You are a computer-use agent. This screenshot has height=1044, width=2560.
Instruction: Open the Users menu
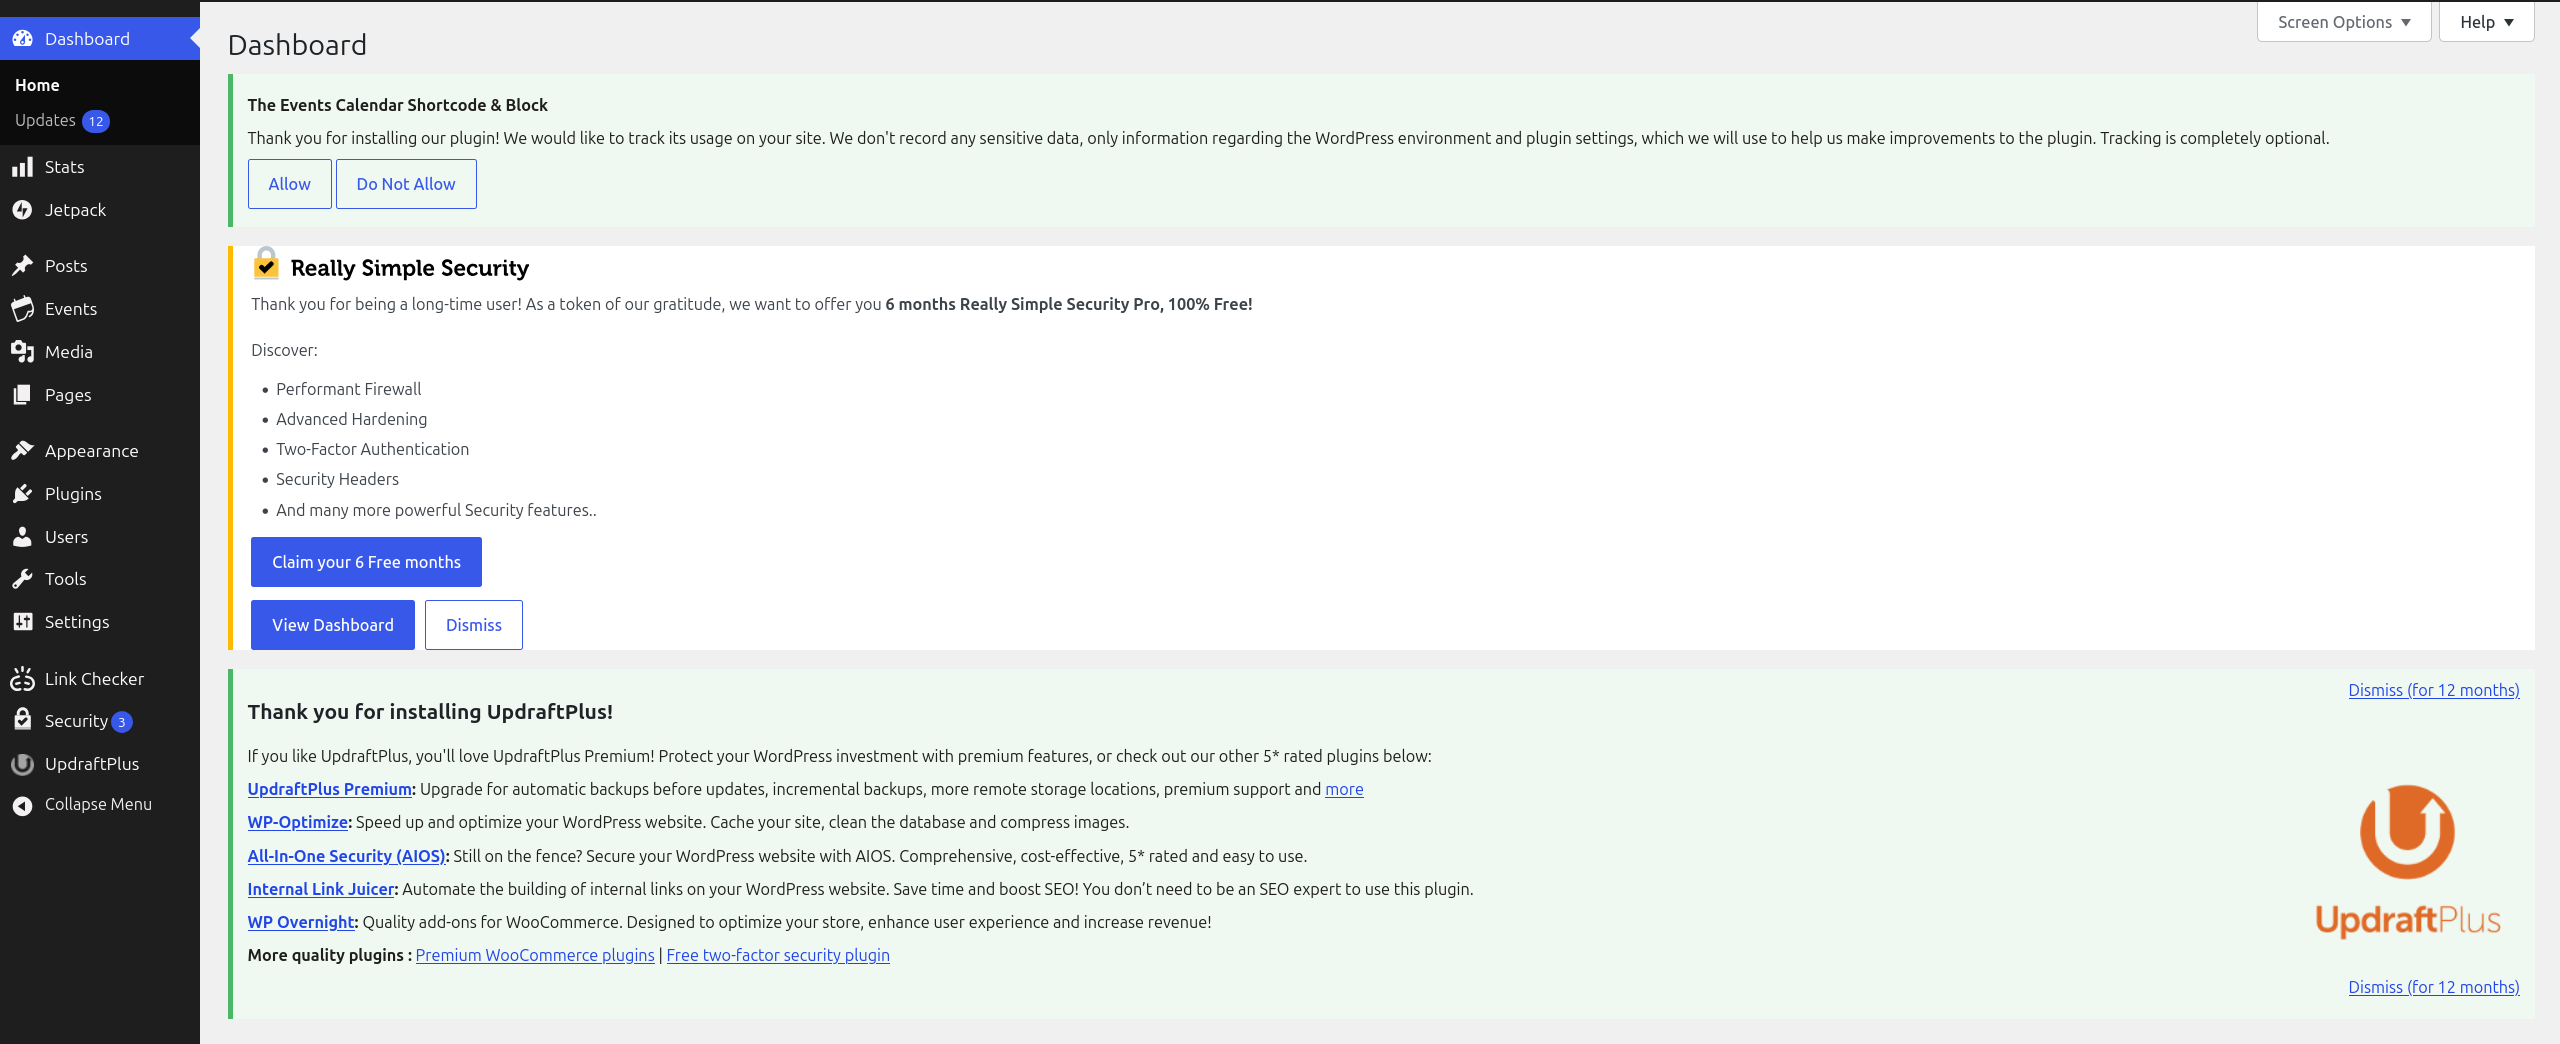100,537
